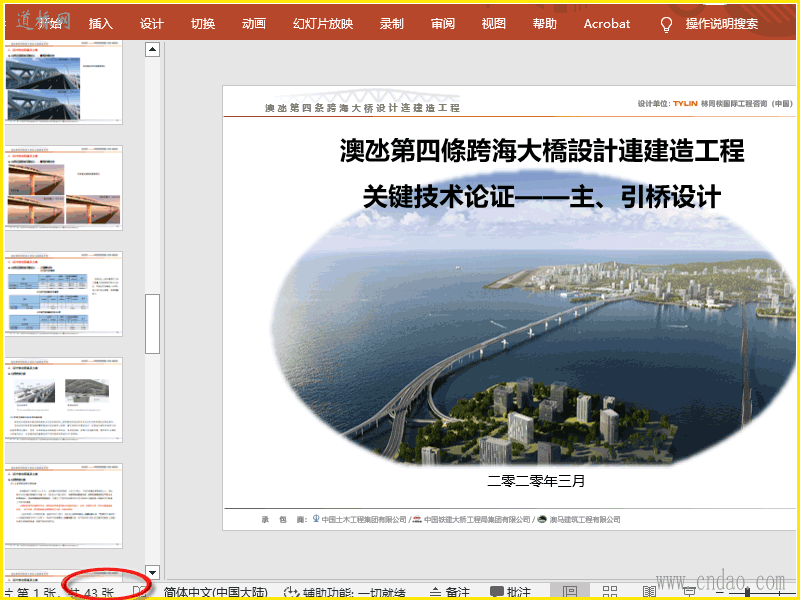800x600 pixels.
Task: Click subtitle 关键技术论证——主、引桥设计
Action: 542,197
